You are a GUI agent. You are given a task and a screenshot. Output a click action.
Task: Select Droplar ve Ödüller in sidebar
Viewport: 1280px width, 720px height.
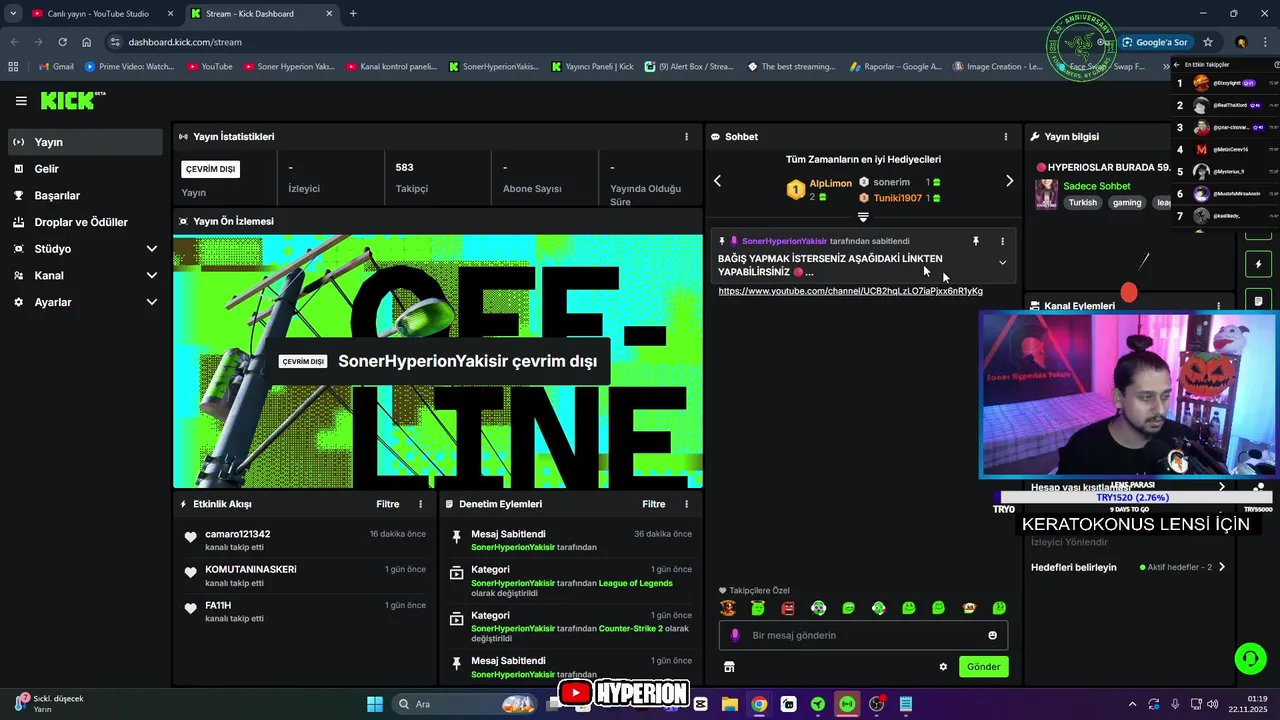(85, 222)
